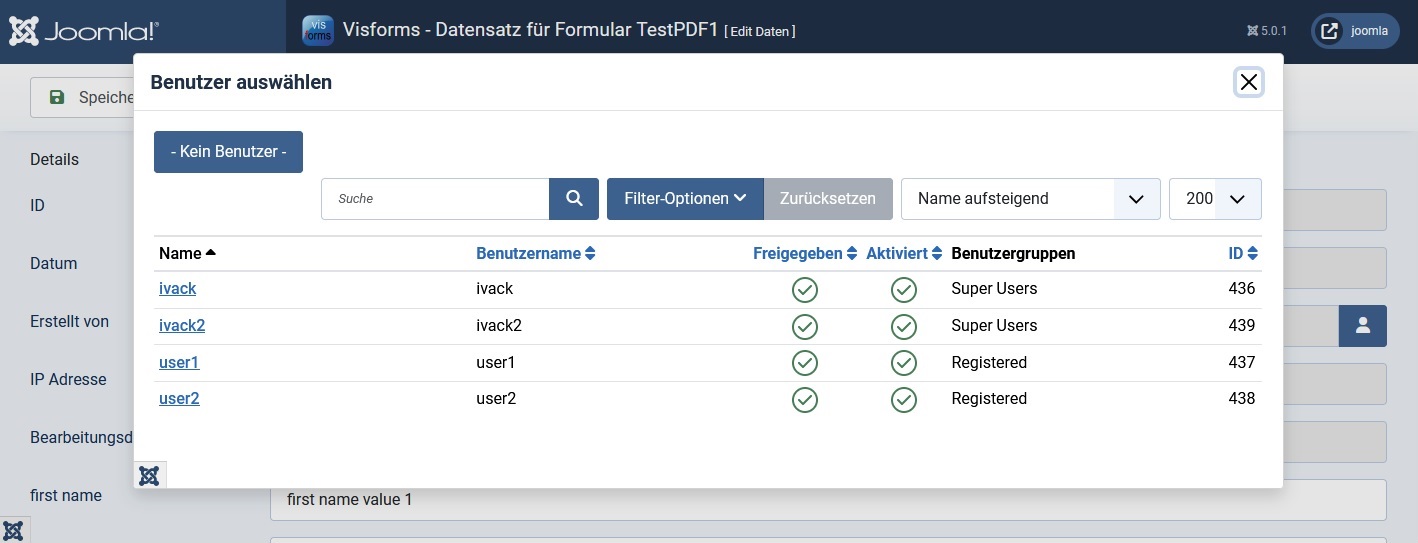The height and width of the screenshot is (543, 1418).
Task: Open the 200 list limit dropdown
Action: pos(1215,199)
